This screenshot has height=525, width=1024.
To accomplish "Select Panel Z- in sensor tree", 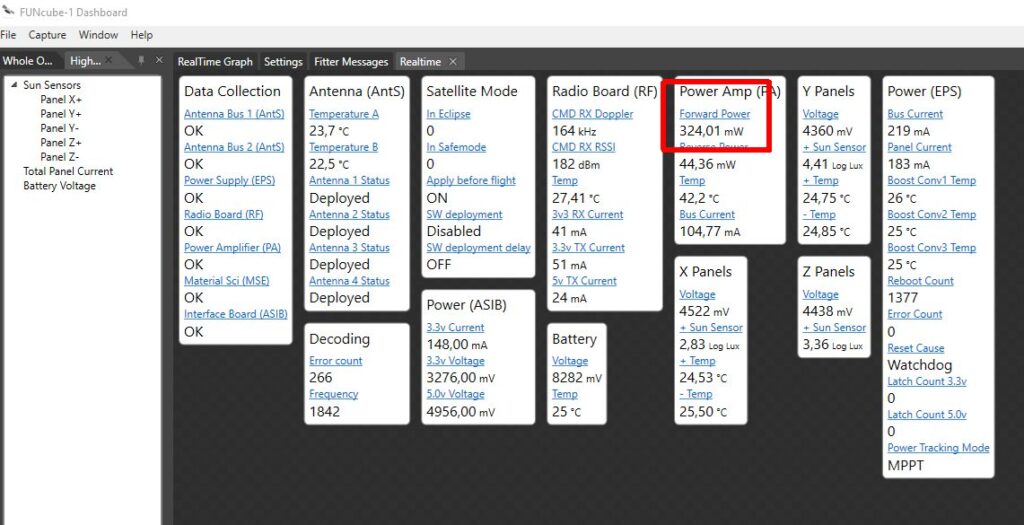I will coord(60,157).
